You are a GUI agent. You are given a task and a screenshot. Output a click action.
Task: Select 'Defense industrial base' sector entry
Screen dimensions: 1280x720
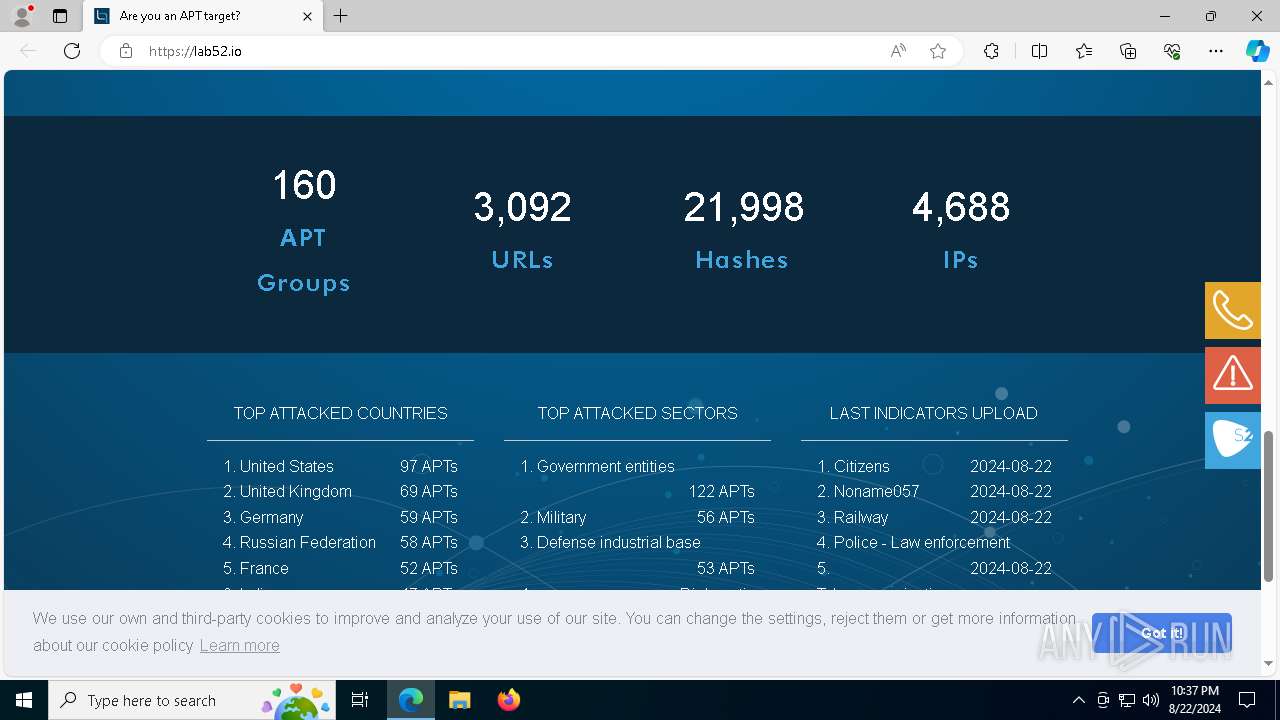(x=618, y=542)
